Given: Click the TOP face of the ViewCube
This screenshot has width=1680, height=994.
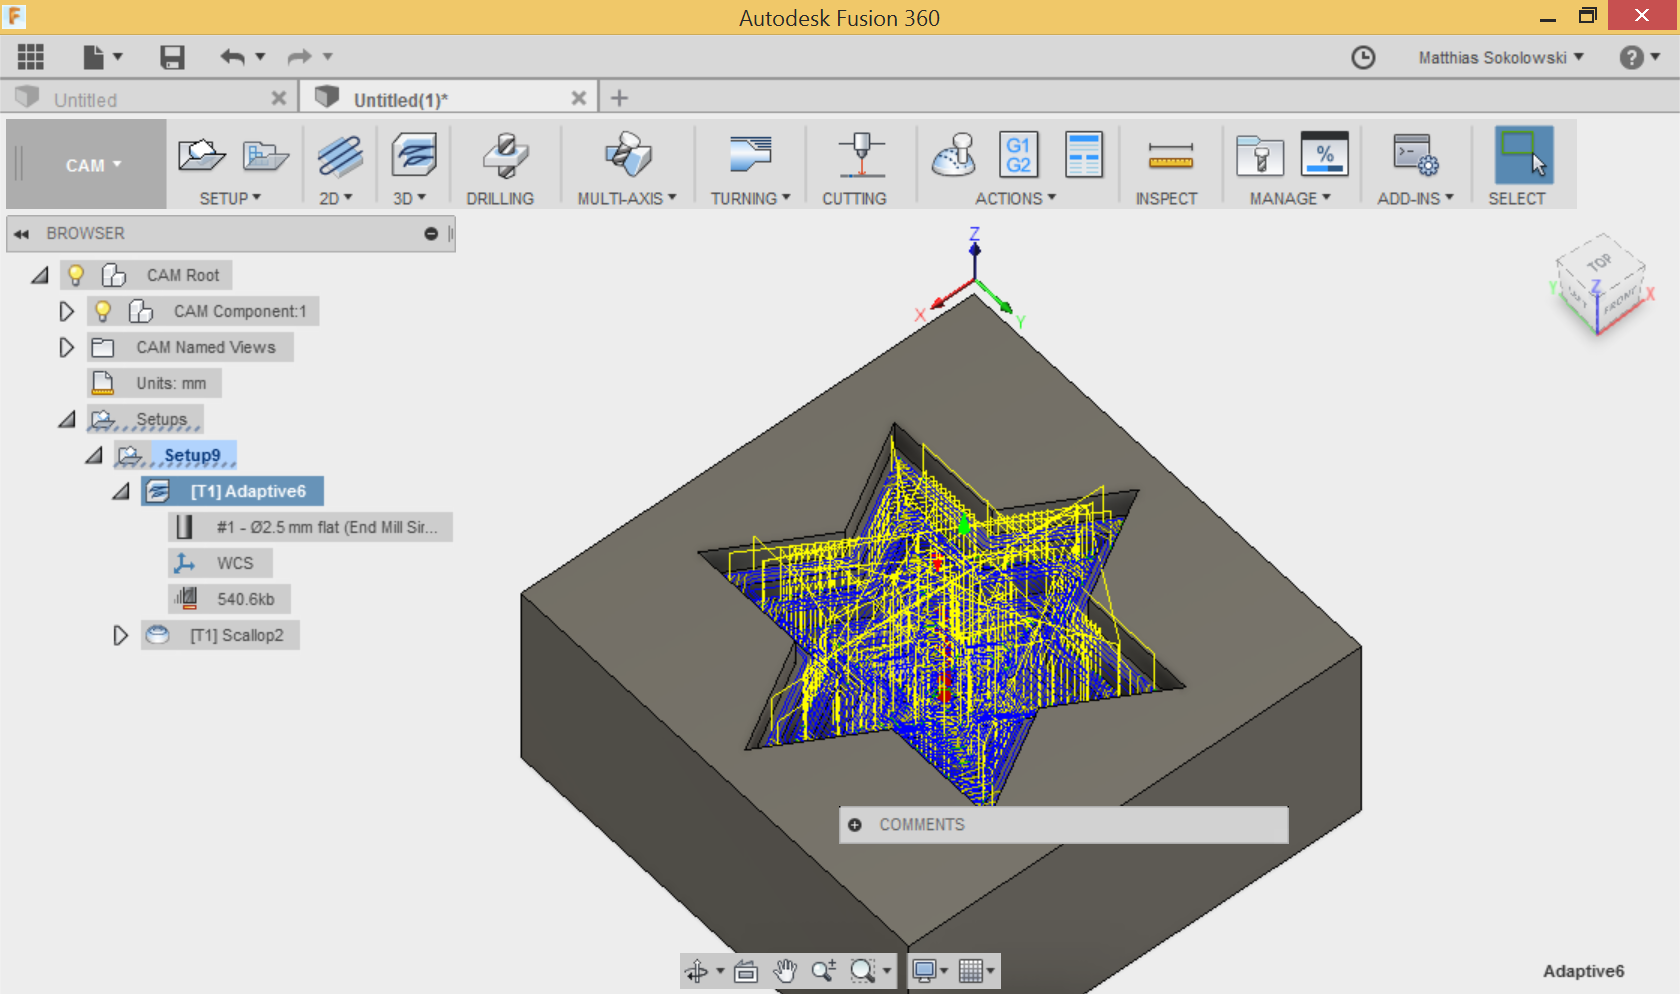Looking at the screenshot, I should tap(1600, 262).
